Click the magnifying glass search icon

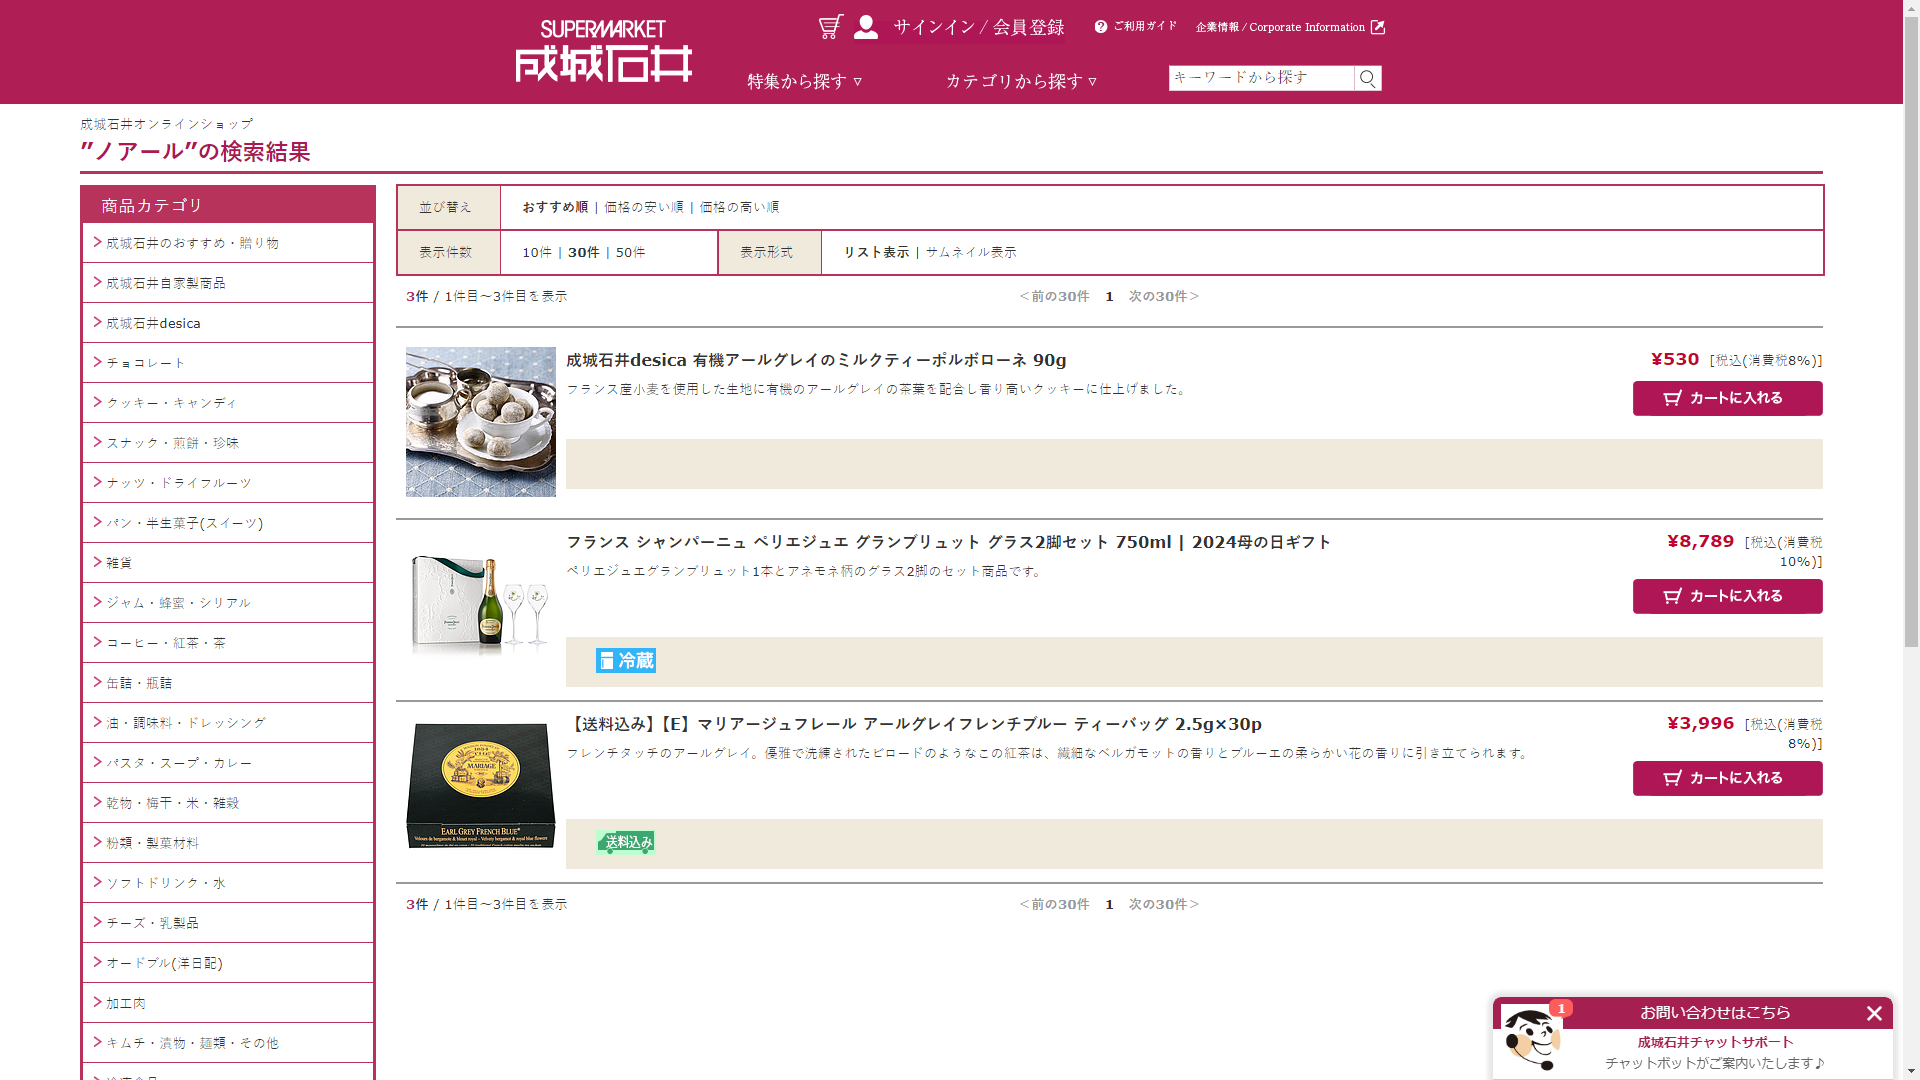point(1367,78)
